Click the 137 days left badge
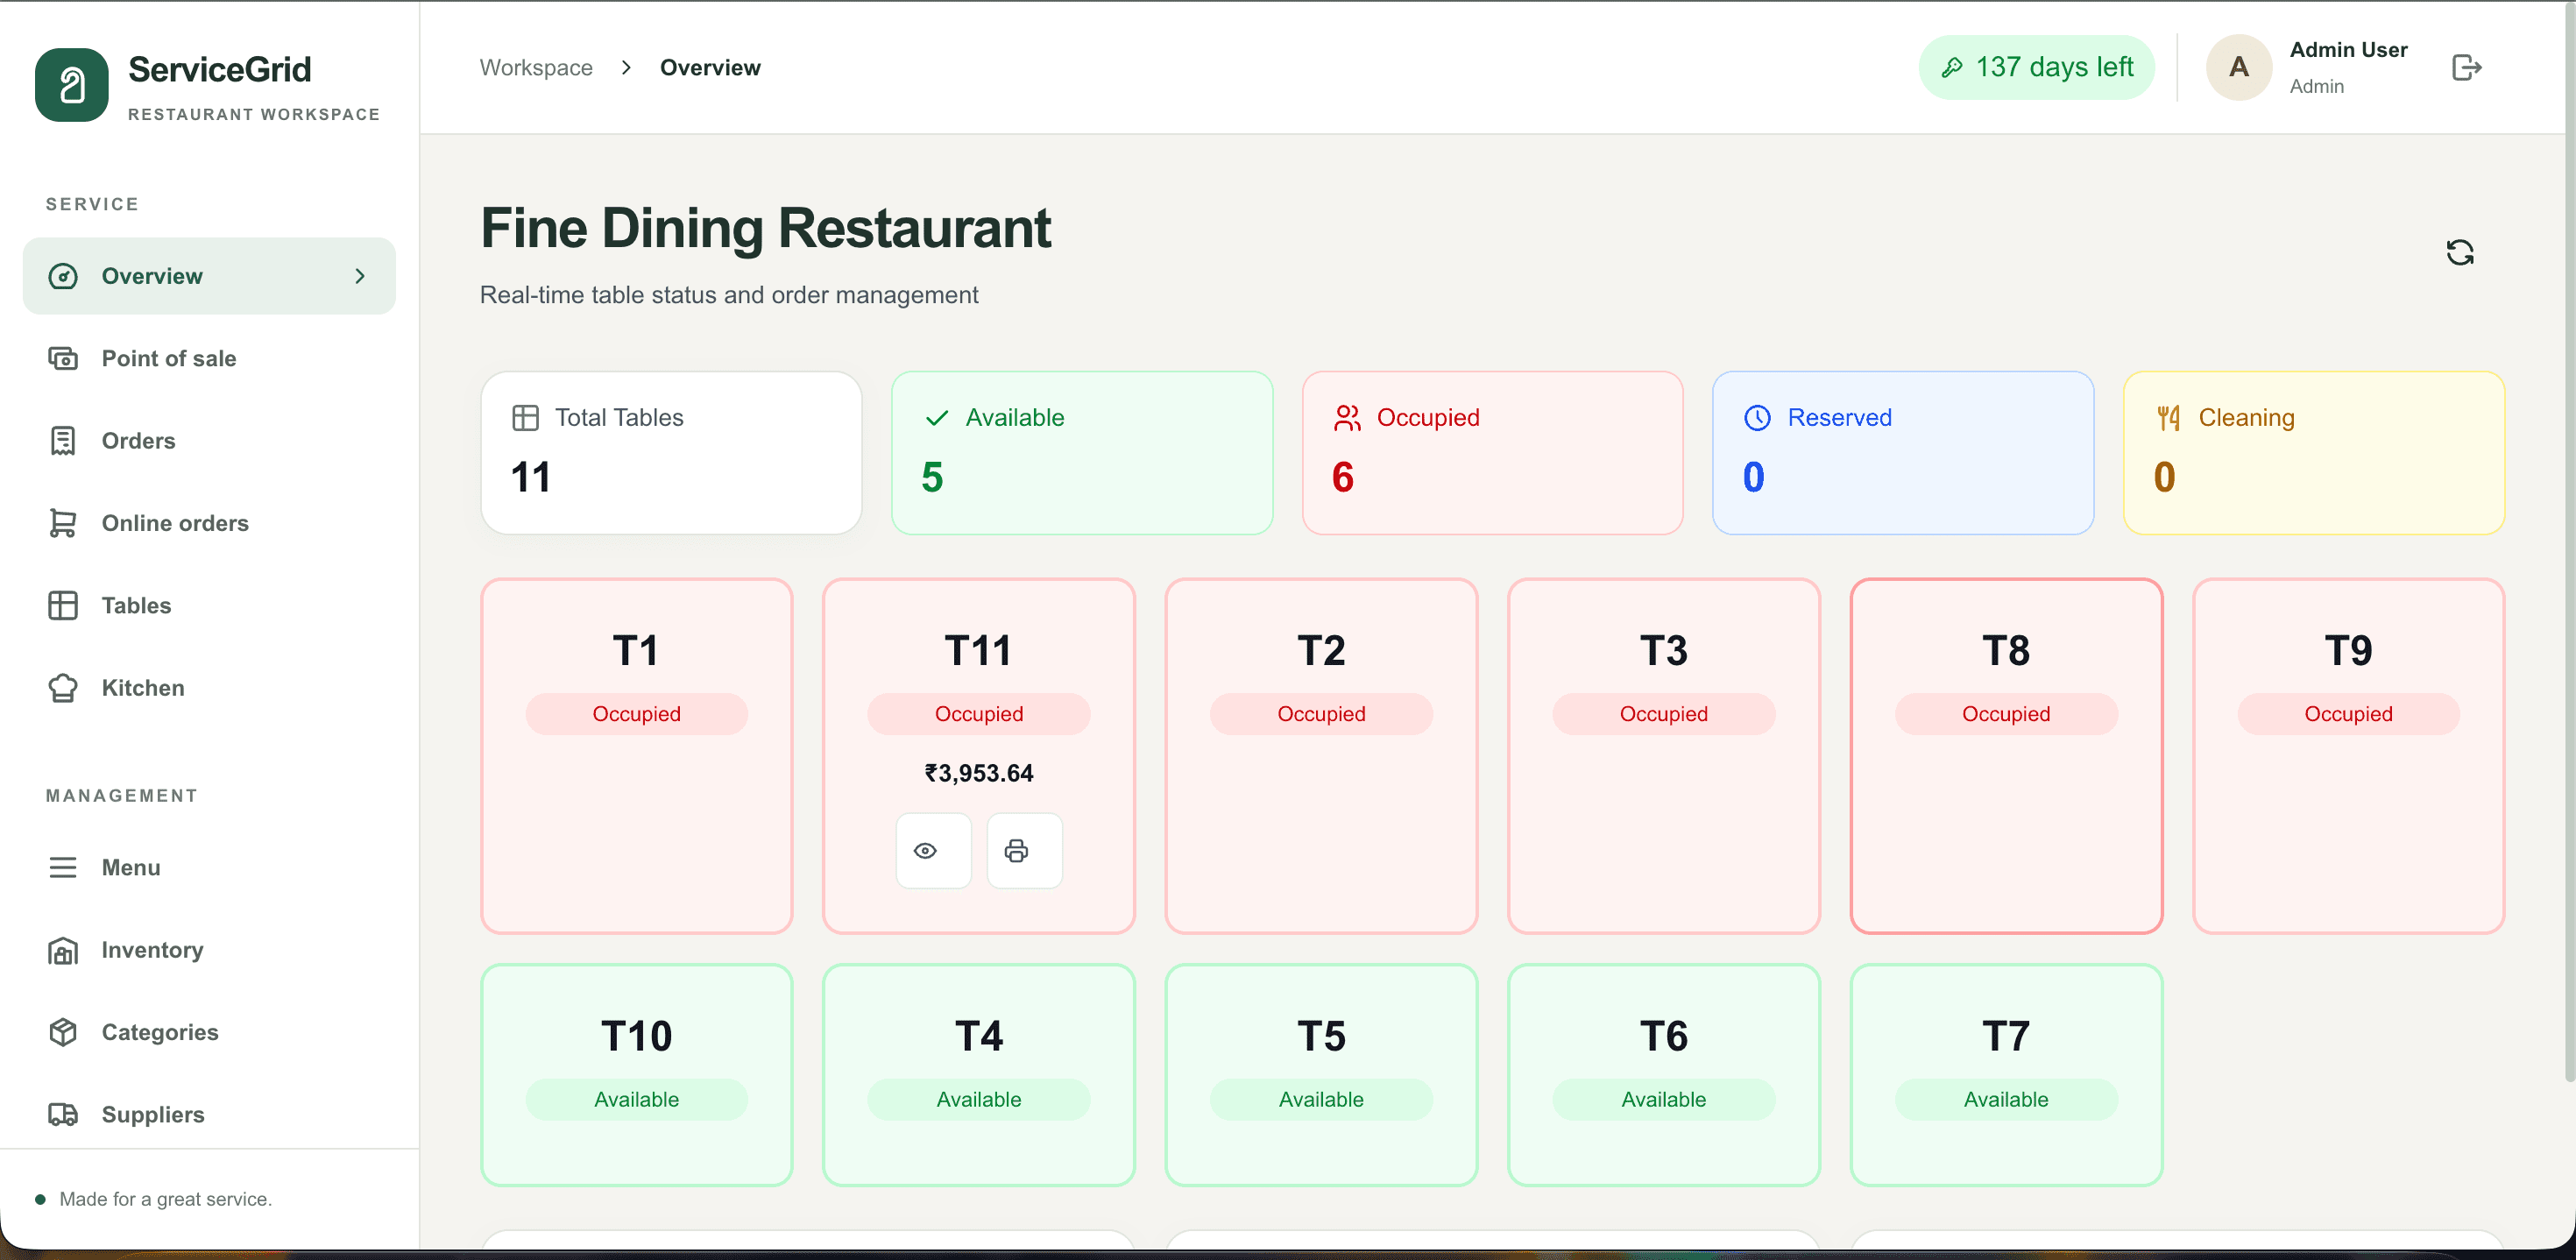Image resolution: width=2576 pixels, height=1260 pixels. [2036, 67]
